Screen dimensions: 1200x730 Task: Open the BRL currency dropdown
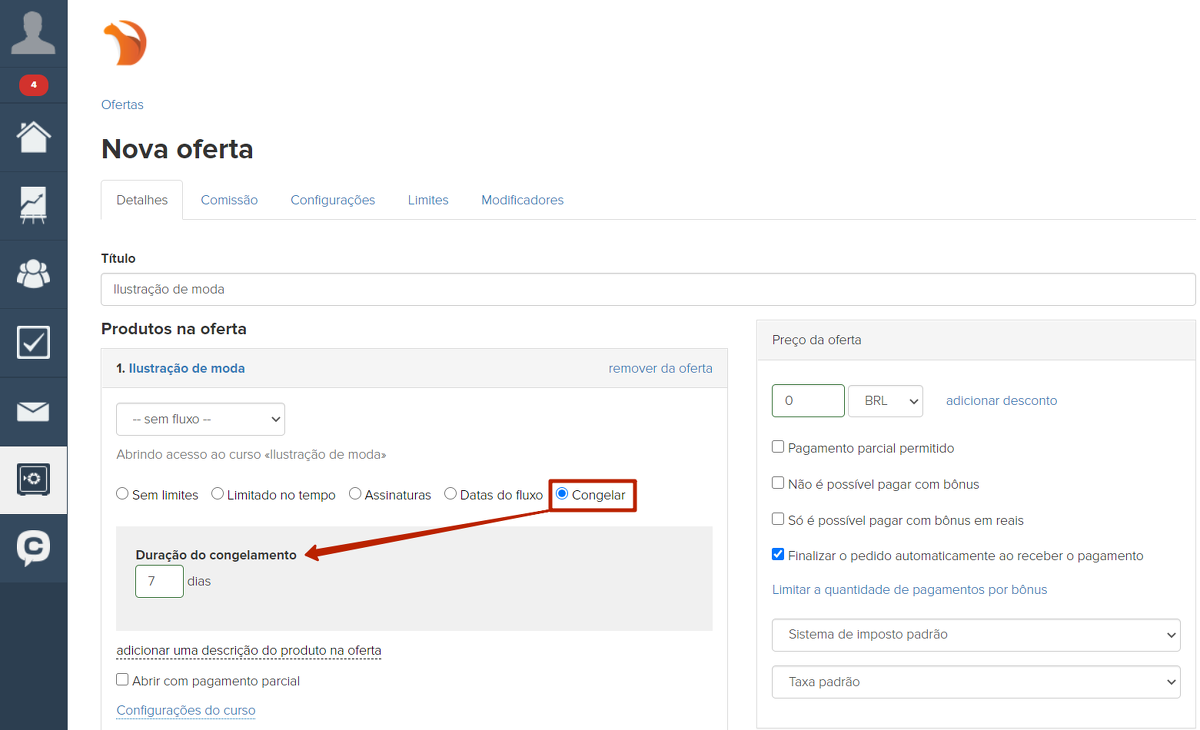click(885, 401)
